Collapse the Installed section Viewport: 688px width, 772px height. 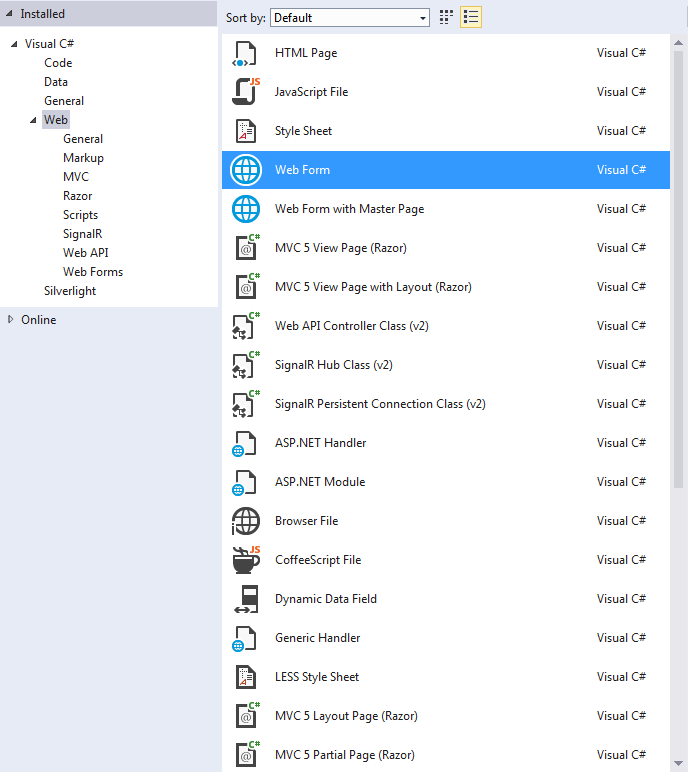pyautogui.click(x=9, y=14)
